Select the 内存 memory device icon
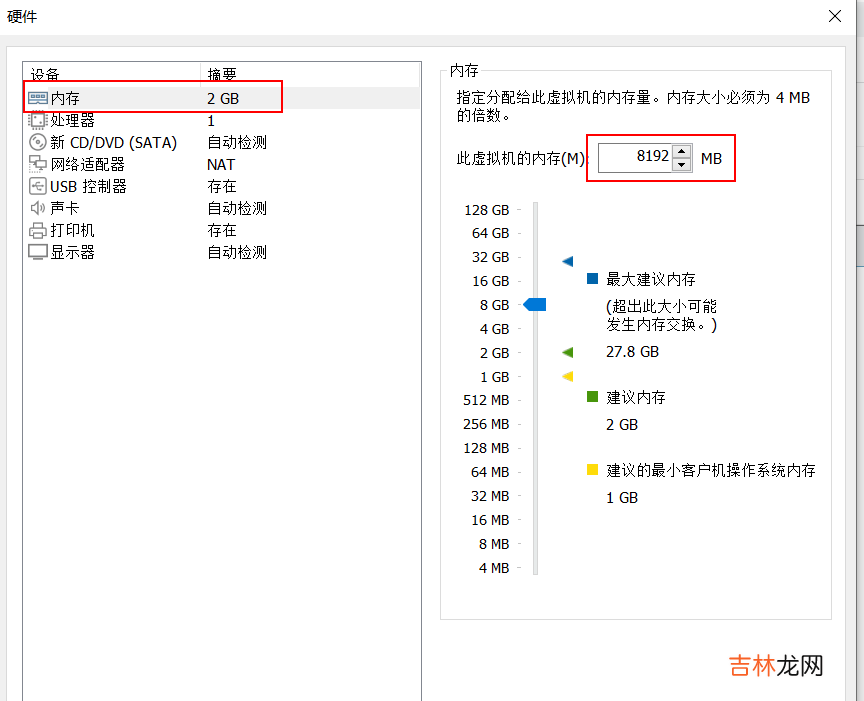 click(x=38, y=98)
